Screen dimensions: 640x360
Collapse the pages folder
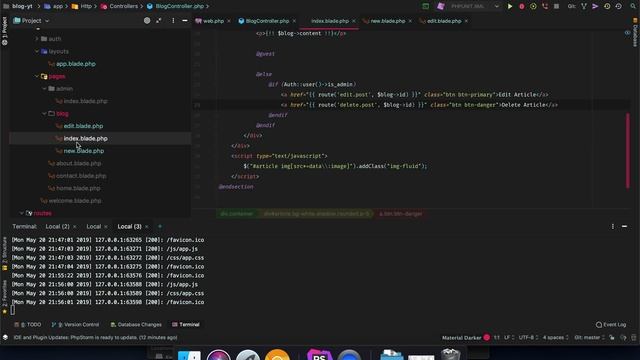(x=37, y=76)
